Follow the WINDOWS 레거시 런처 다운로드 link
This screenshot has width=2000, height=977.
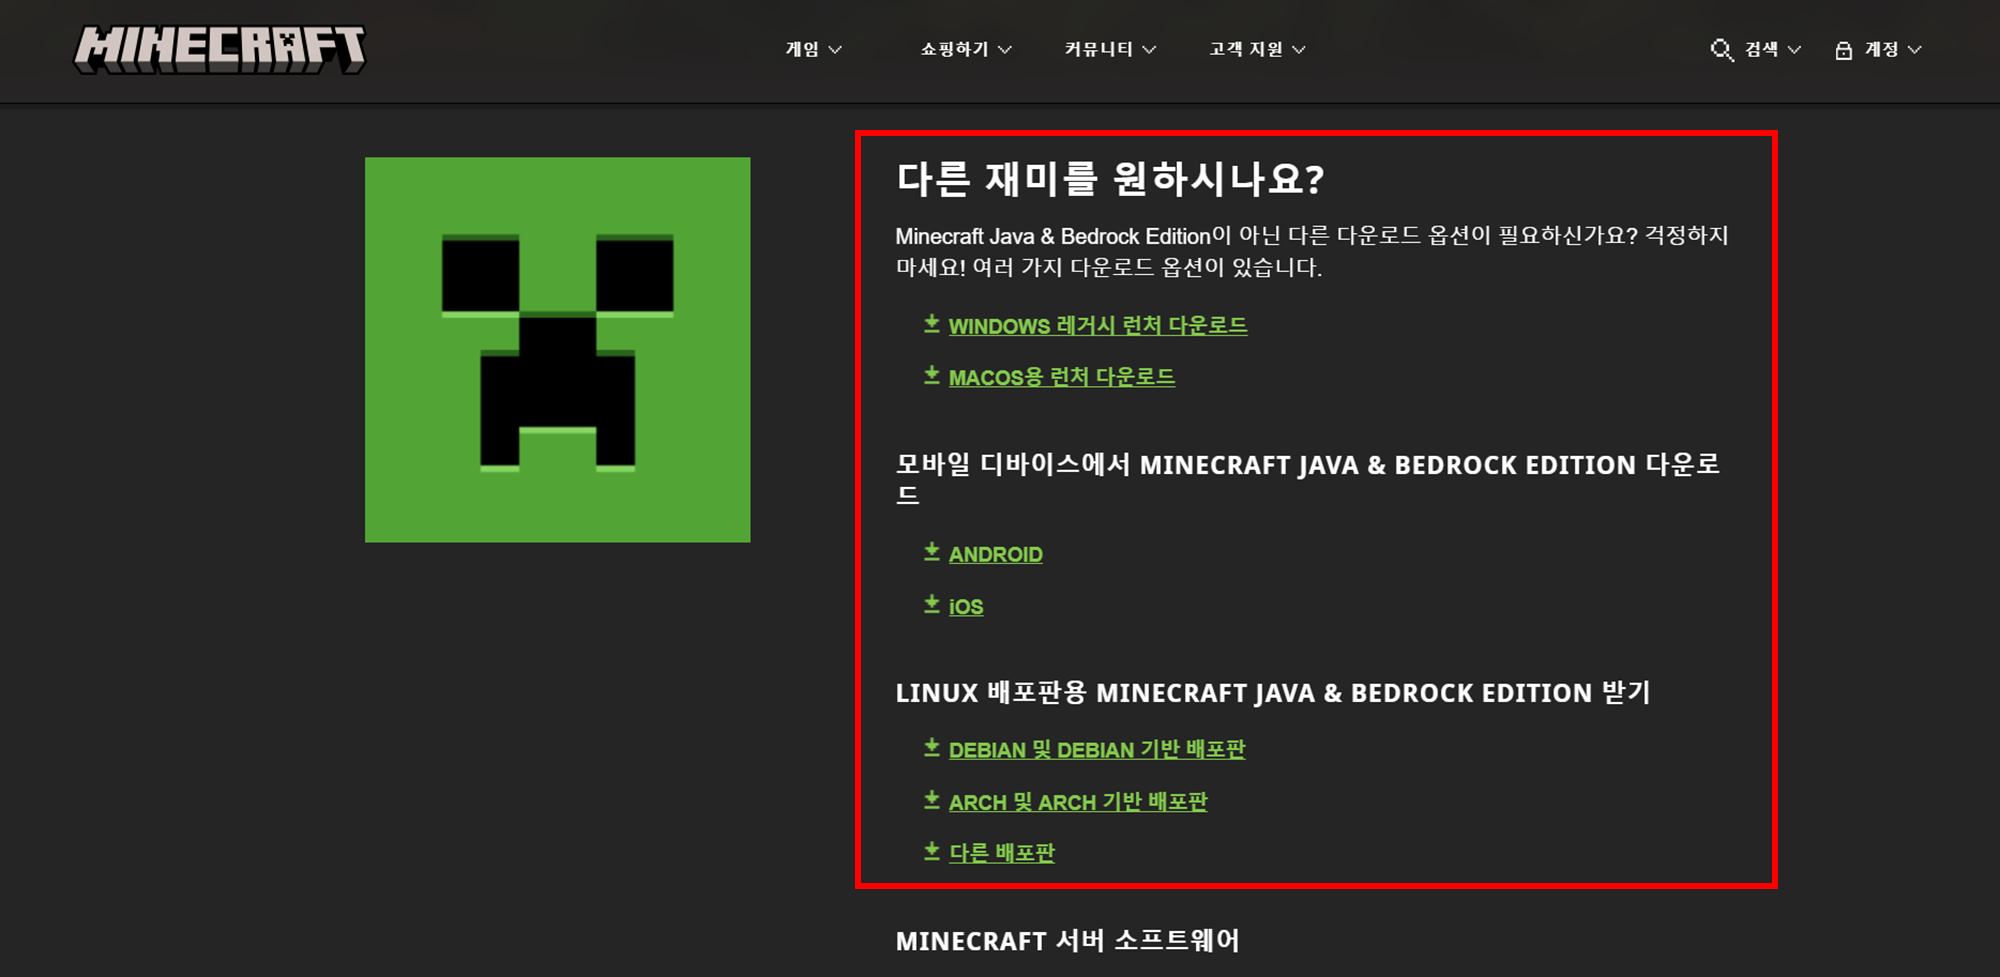[x=1098, y=326]
